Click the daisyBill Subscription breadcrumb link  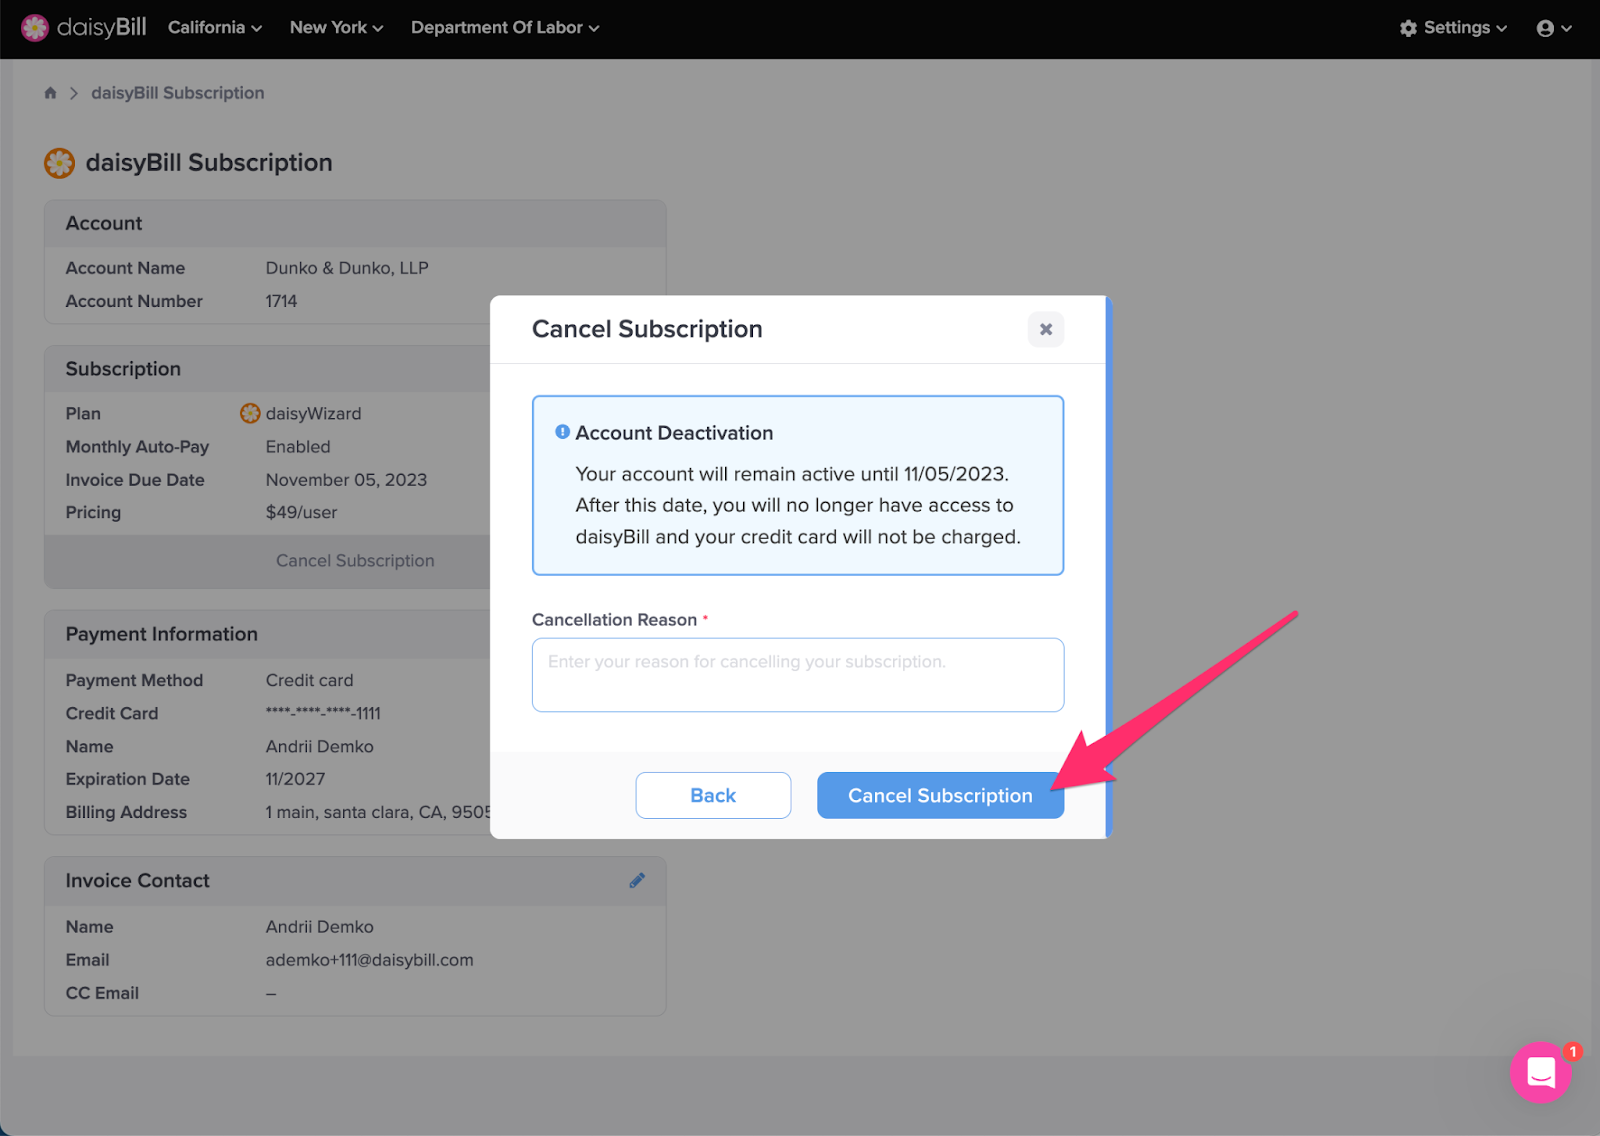pos(178,93)
